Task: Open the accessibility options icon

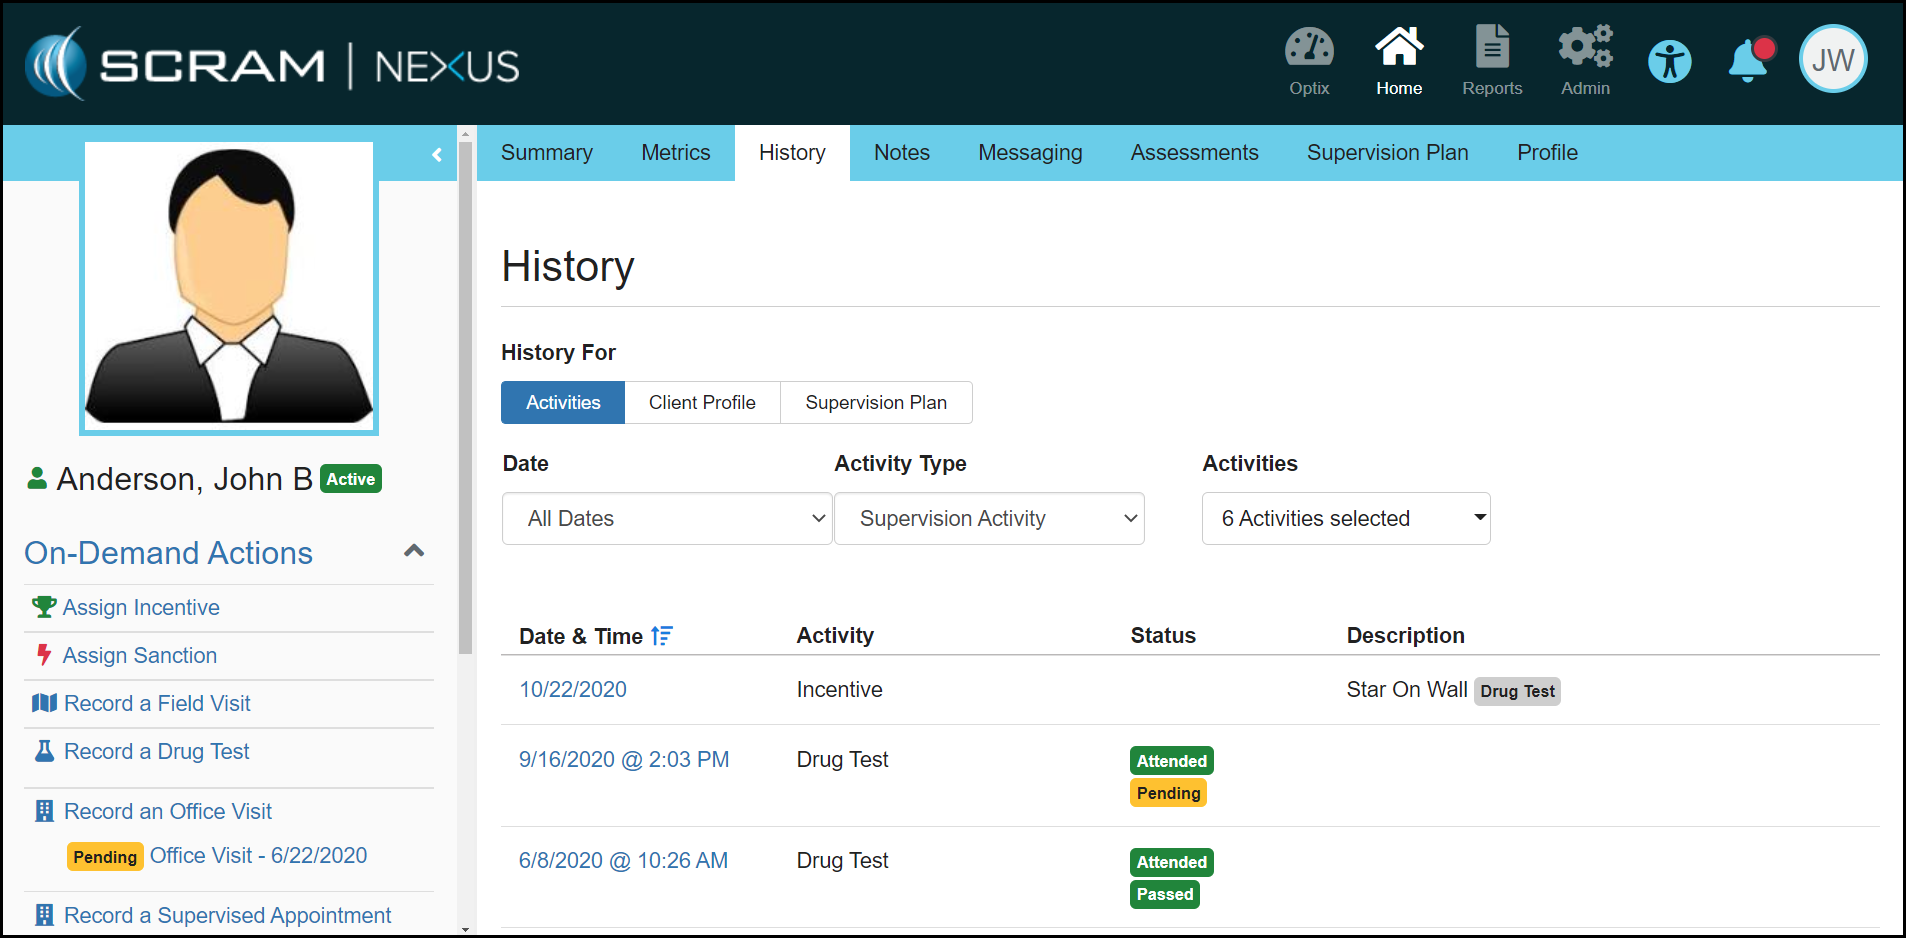Action: 1669,62
